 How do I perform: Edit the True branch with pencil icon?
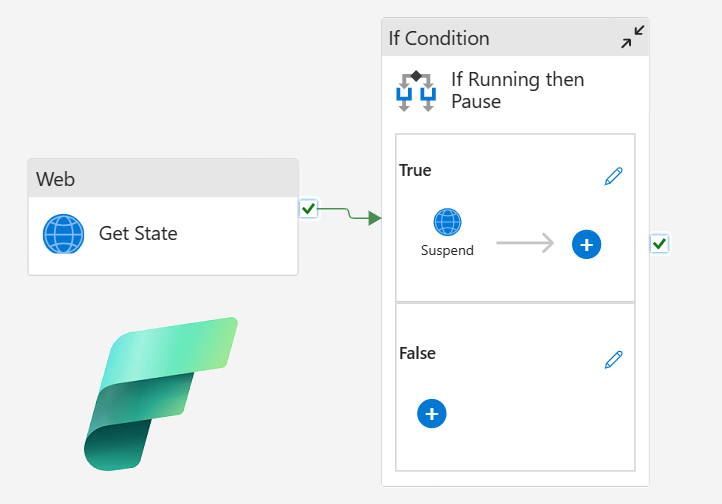tap(614, 176)
